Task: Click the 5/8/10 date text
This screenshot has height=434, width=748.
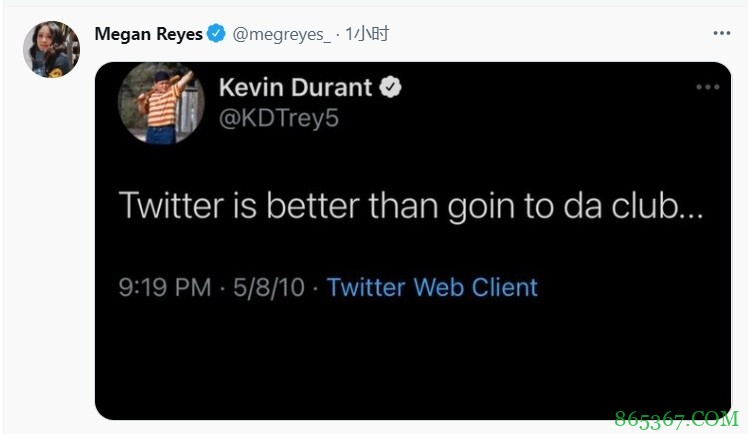Action: point(269,287)
